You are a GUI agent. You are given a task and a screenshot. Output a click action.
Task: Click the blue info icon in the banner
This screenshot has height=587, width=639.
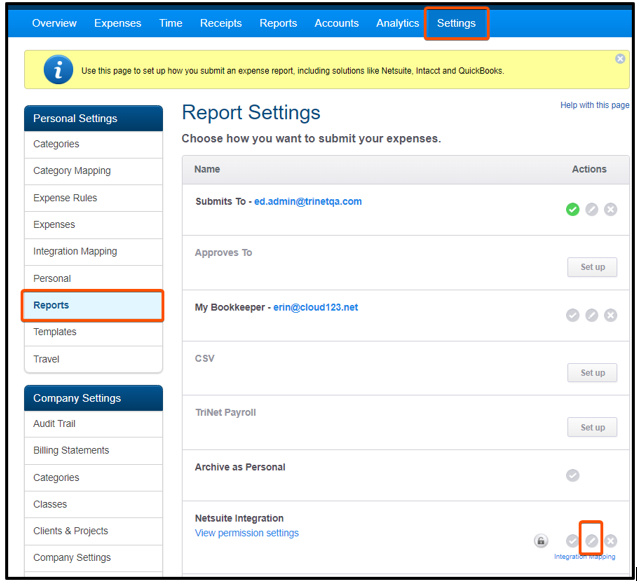(x=58, y=69)
